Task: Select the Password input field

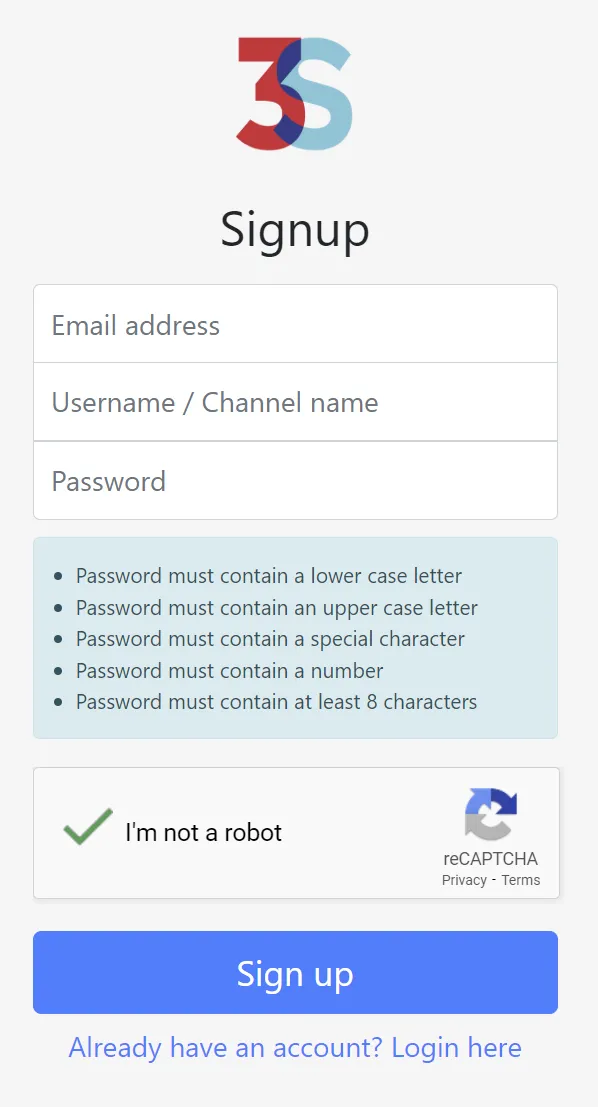Action: coord(295,481)
